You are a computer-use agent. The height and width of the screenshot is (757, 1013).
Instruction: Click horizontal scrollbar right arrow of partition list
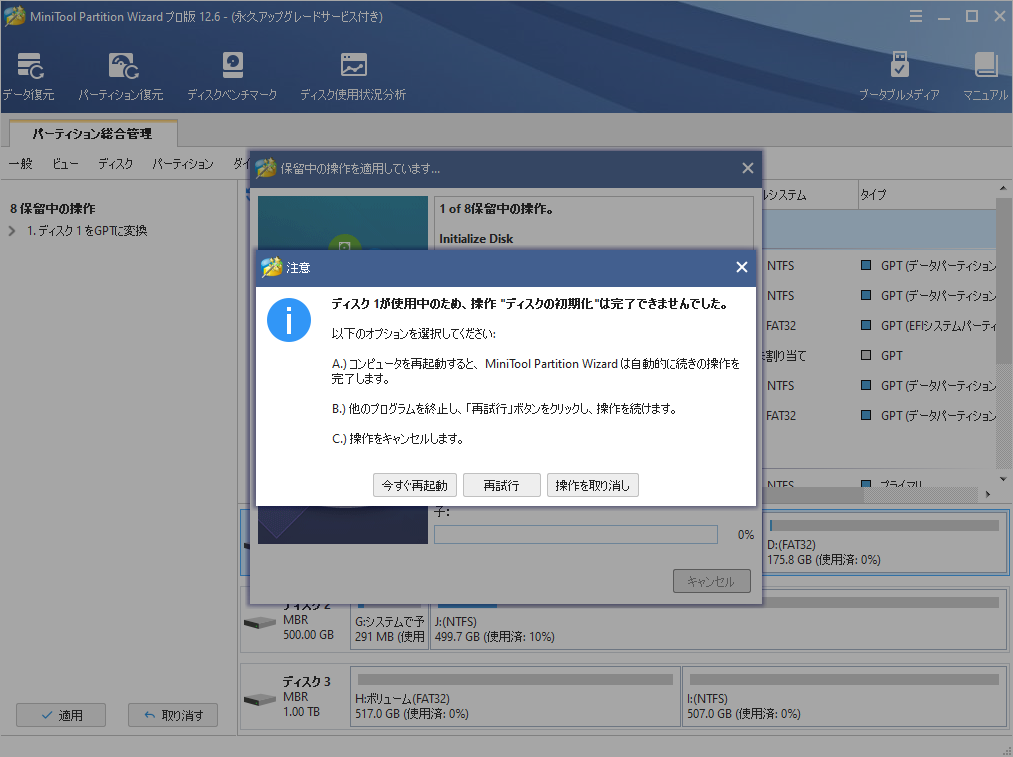pyautogui.click(x=988, y=494)
